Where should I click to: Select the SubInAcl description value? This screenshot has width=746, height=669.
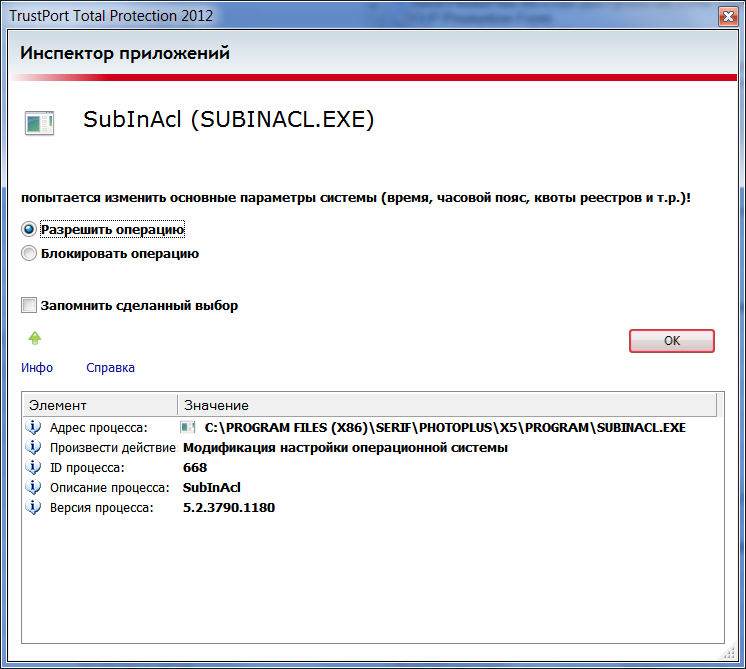coord(212,487)
